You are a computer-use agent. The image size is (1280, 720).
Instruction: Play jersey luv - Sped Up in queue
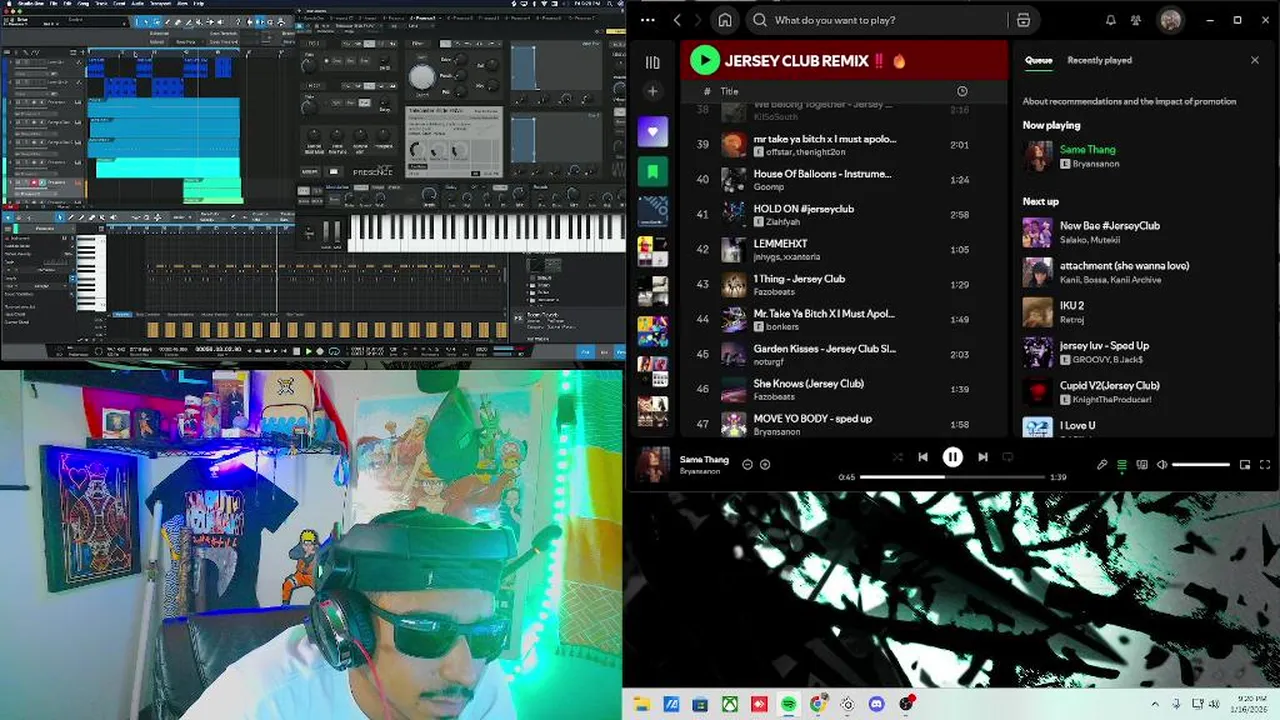pos(1145,352)
